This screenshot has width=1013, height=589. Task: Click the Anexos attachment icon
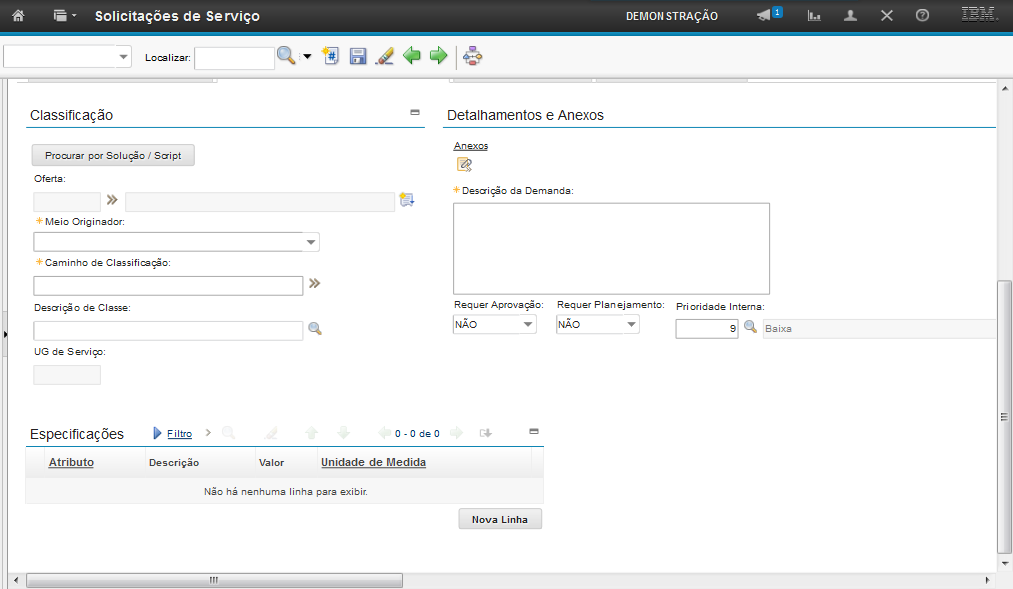click(x=464, y=165)
